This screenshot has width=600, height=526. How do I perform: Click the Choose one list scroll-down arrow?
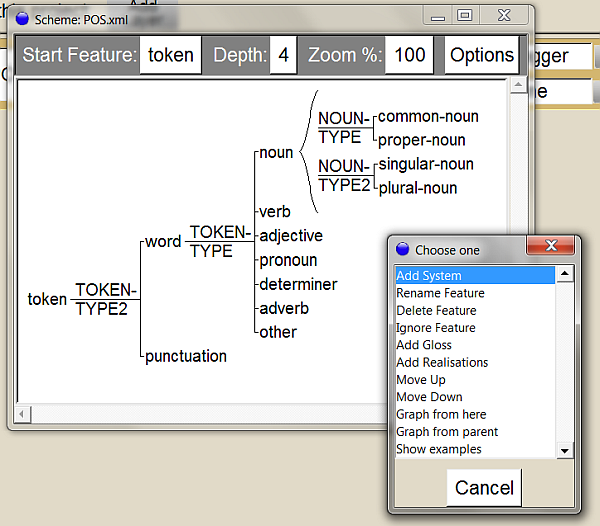(x=565, y=450)
